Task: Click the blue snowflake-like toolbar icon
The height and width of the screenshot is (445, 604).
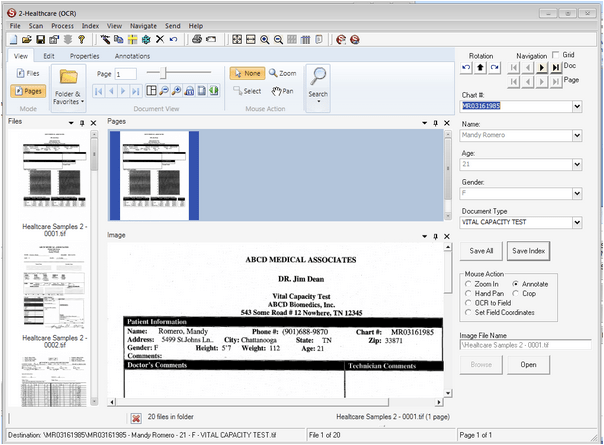Action: pyautogui.click(x=146, y=39)
